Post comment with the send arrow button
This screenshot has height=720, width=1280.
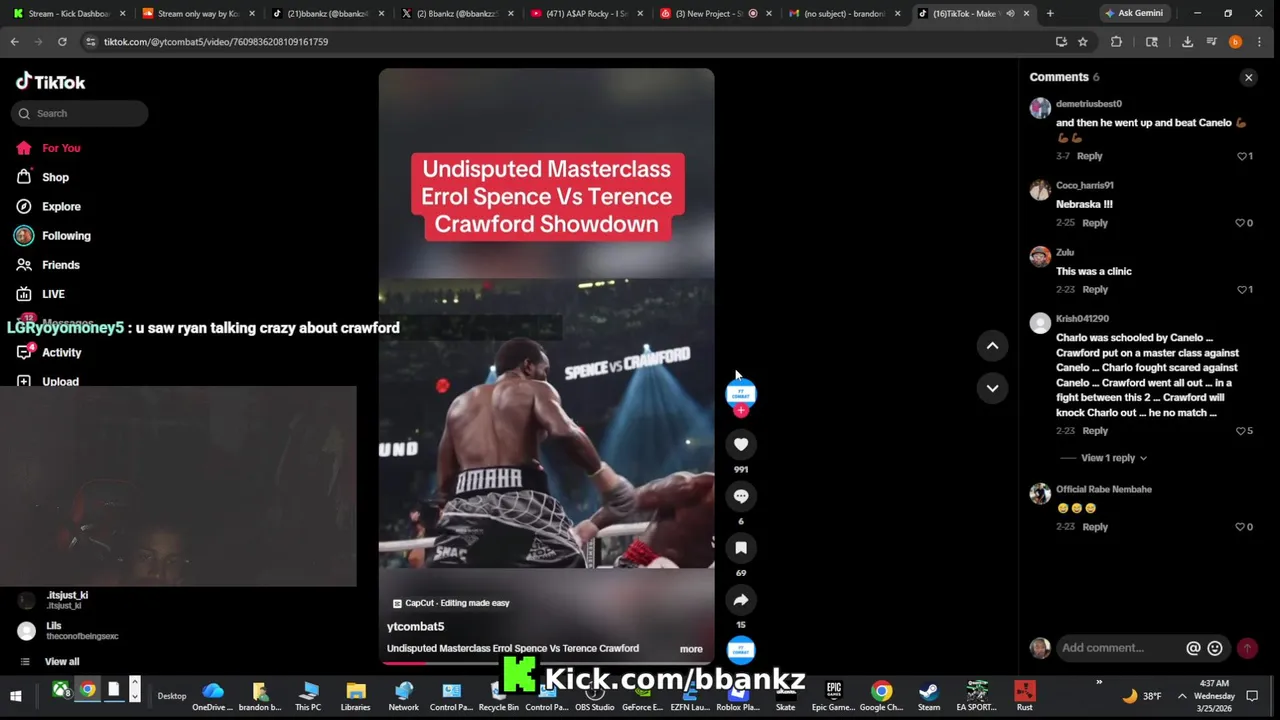click(1247, 648)
